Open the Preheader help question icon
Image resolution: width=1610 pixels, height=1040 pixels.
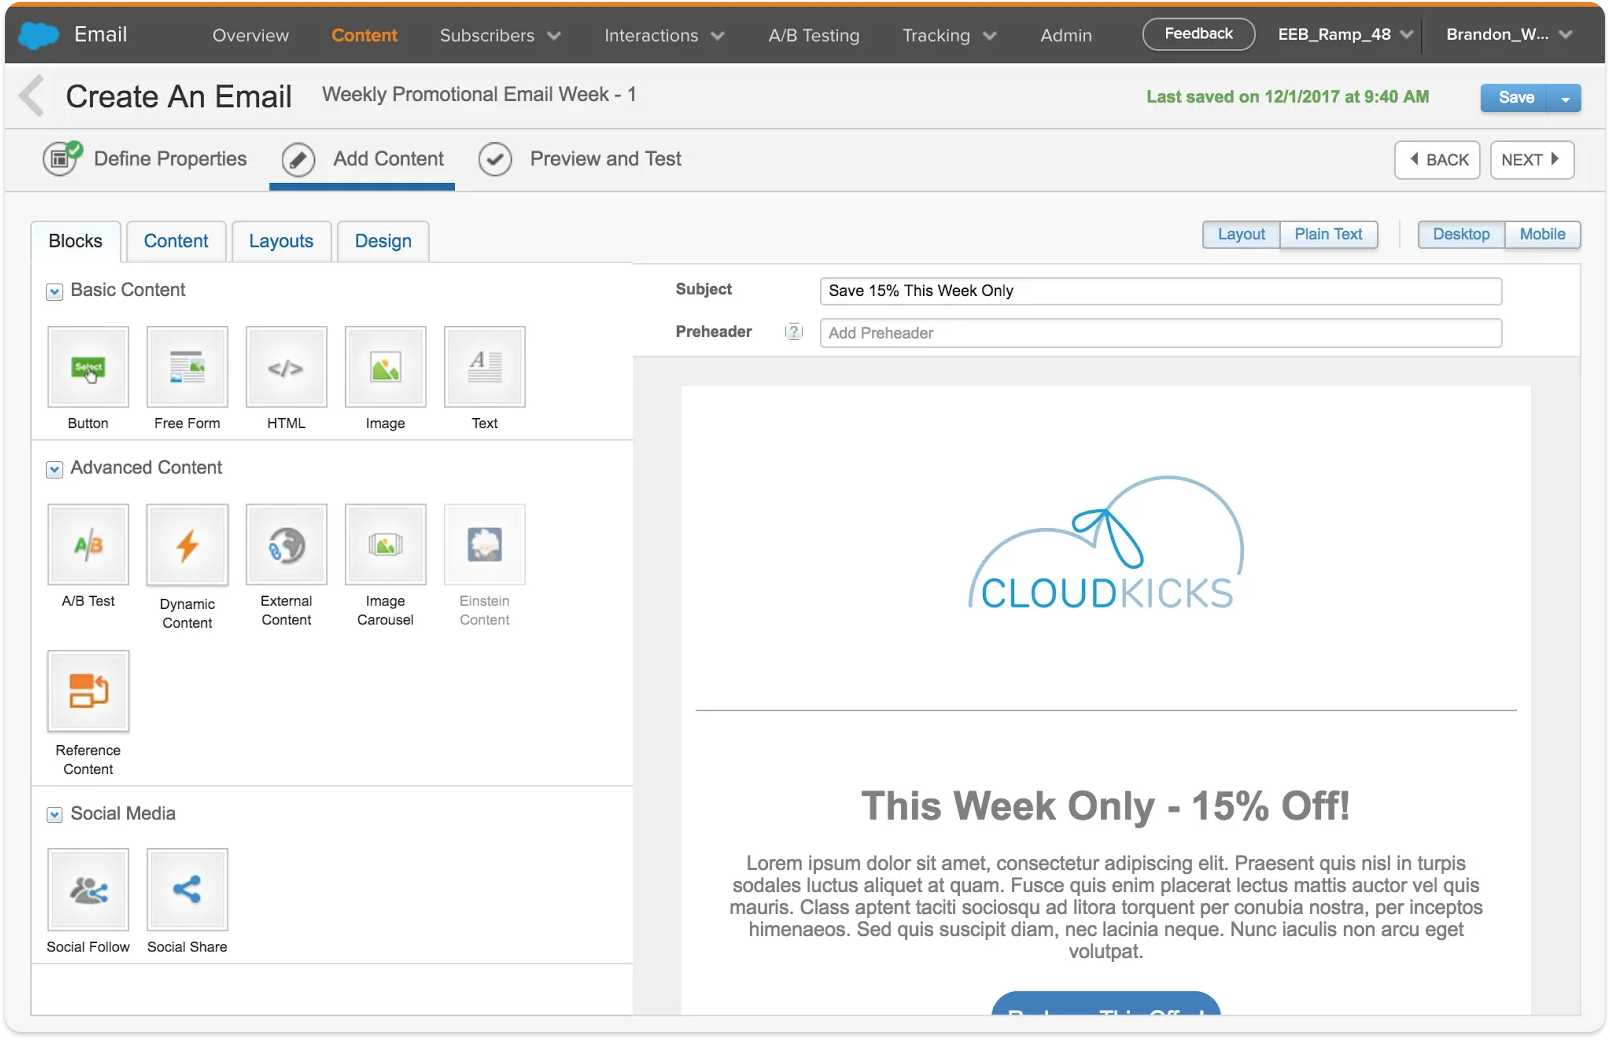[x=794, y=332]
